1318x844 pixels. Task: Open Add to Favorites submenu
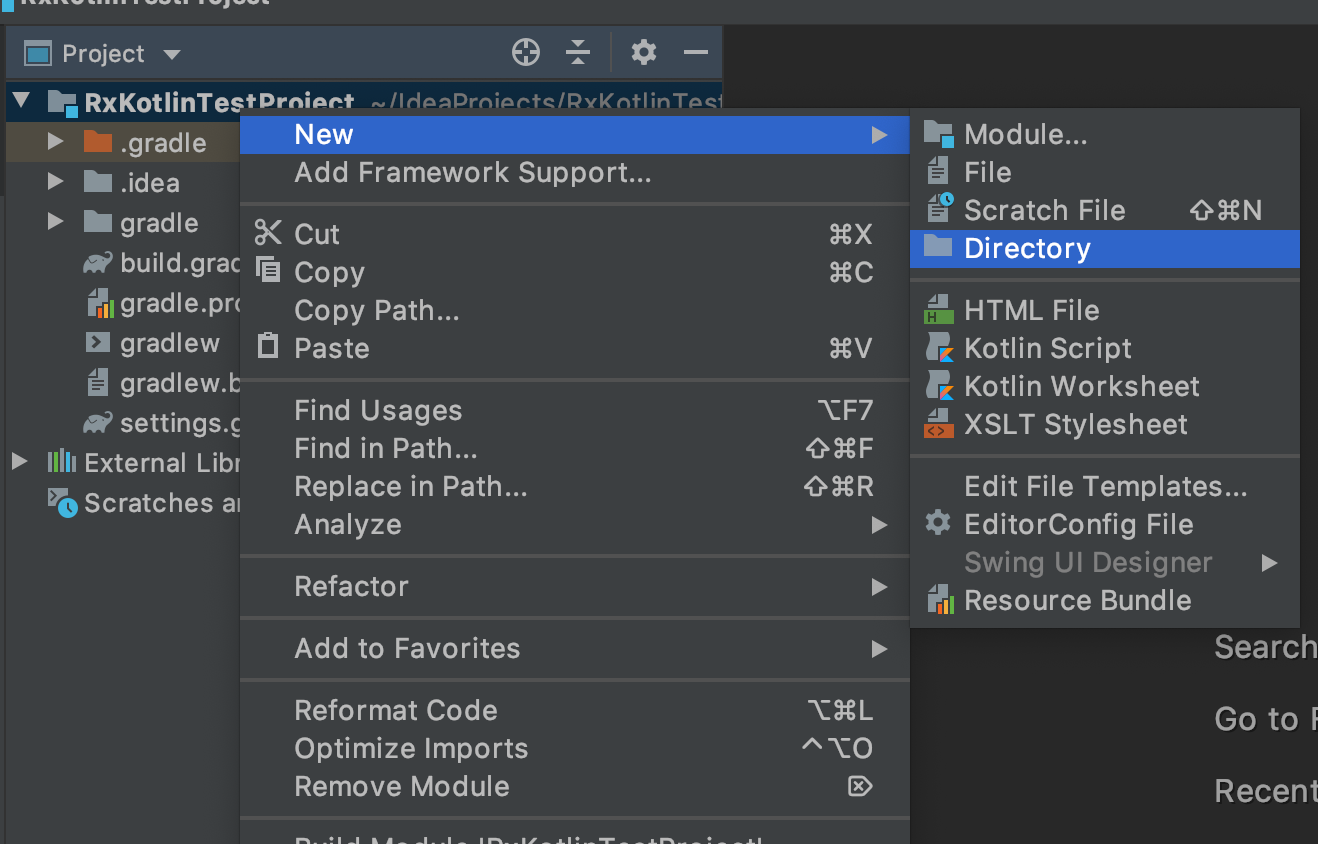pyautogui.click(x=574, y=648)
